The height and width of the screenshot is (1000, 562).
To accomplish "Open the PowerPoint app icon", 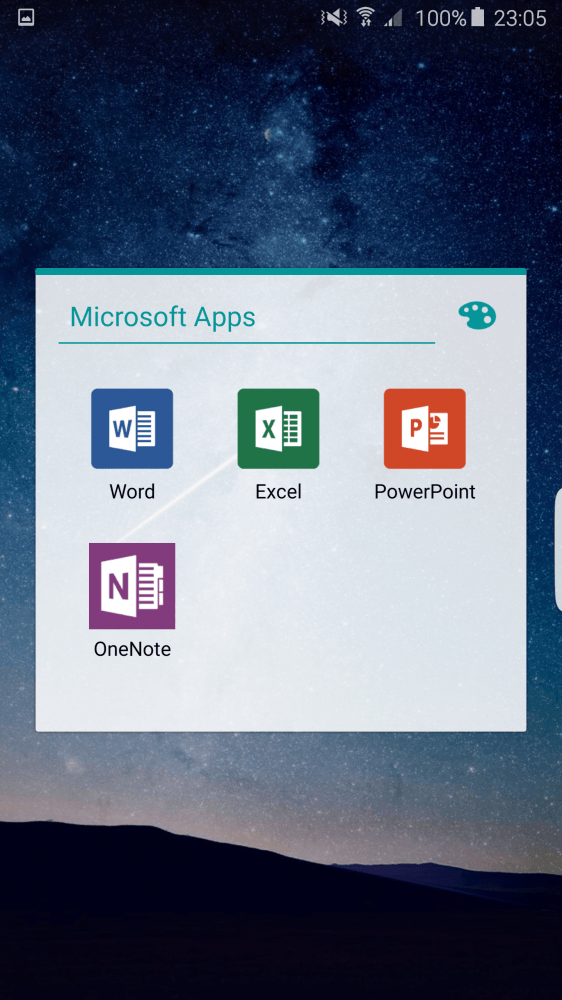I will pyautogui.click(x=425, y=429).
